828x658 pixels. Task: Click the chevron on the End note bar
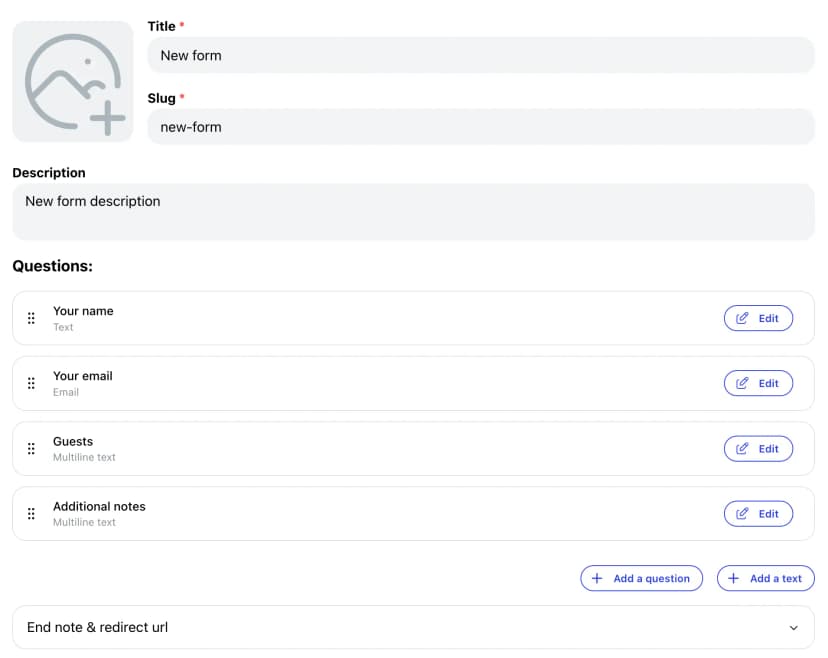click(794, 627)
